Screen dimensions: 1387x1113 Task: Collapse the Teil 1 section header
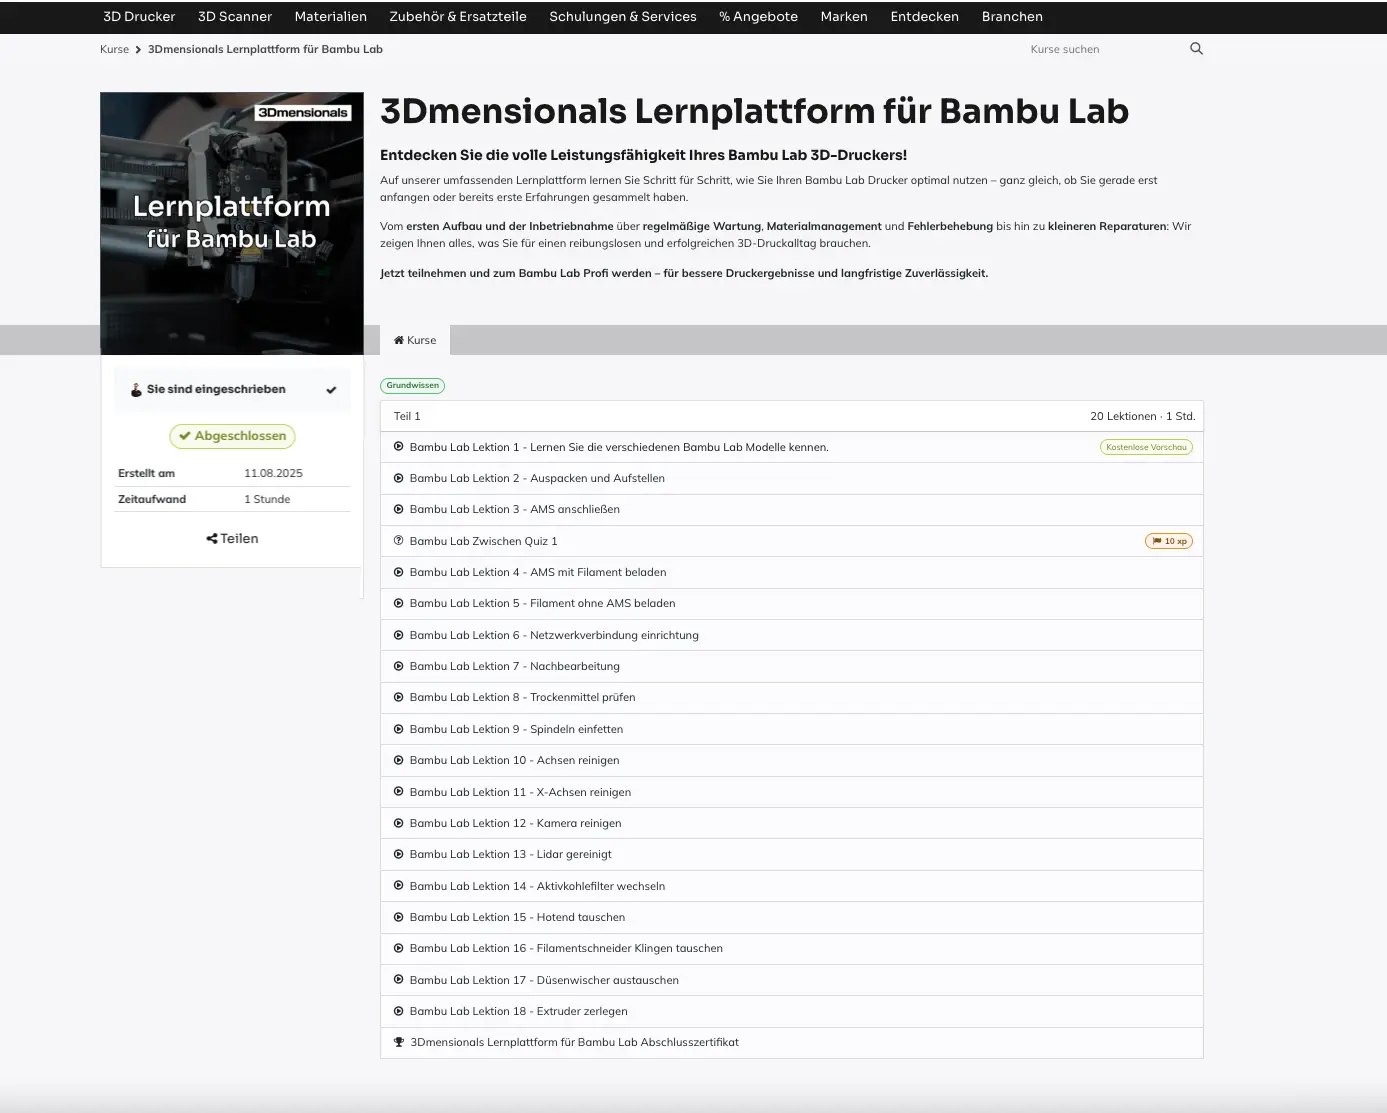click(790, 416)
